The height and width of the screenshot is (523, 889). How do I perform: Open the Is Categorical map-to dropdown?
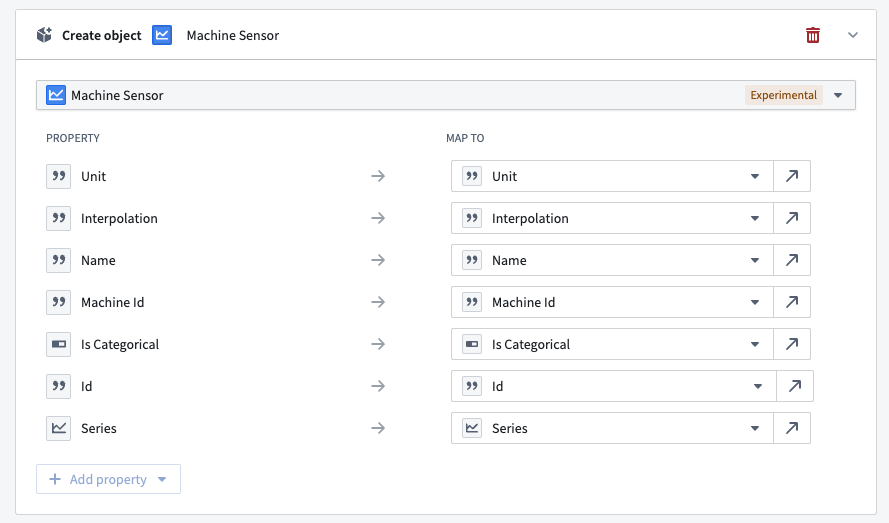[612, 344]
